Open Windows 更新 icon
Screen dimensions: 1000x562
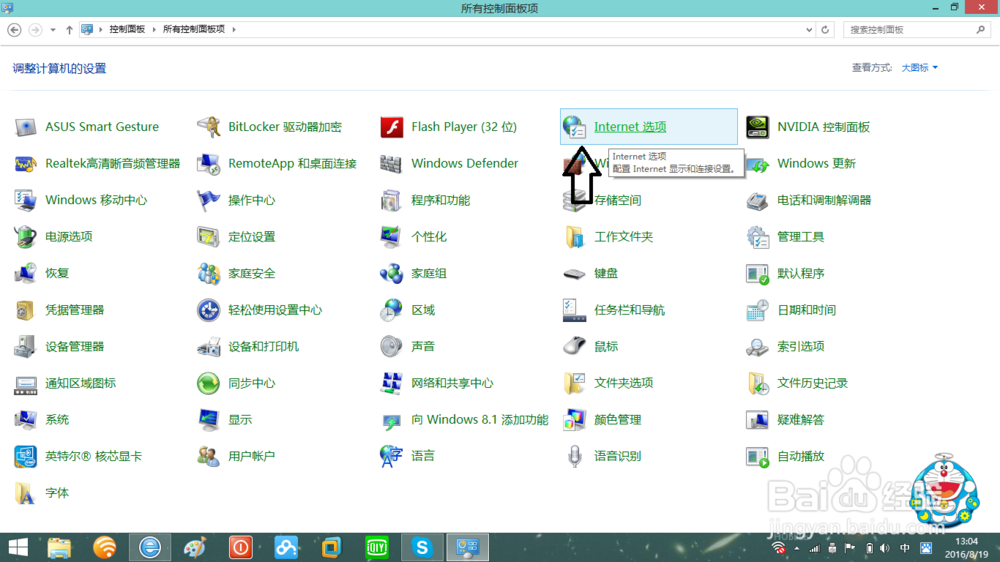point(757,165)
